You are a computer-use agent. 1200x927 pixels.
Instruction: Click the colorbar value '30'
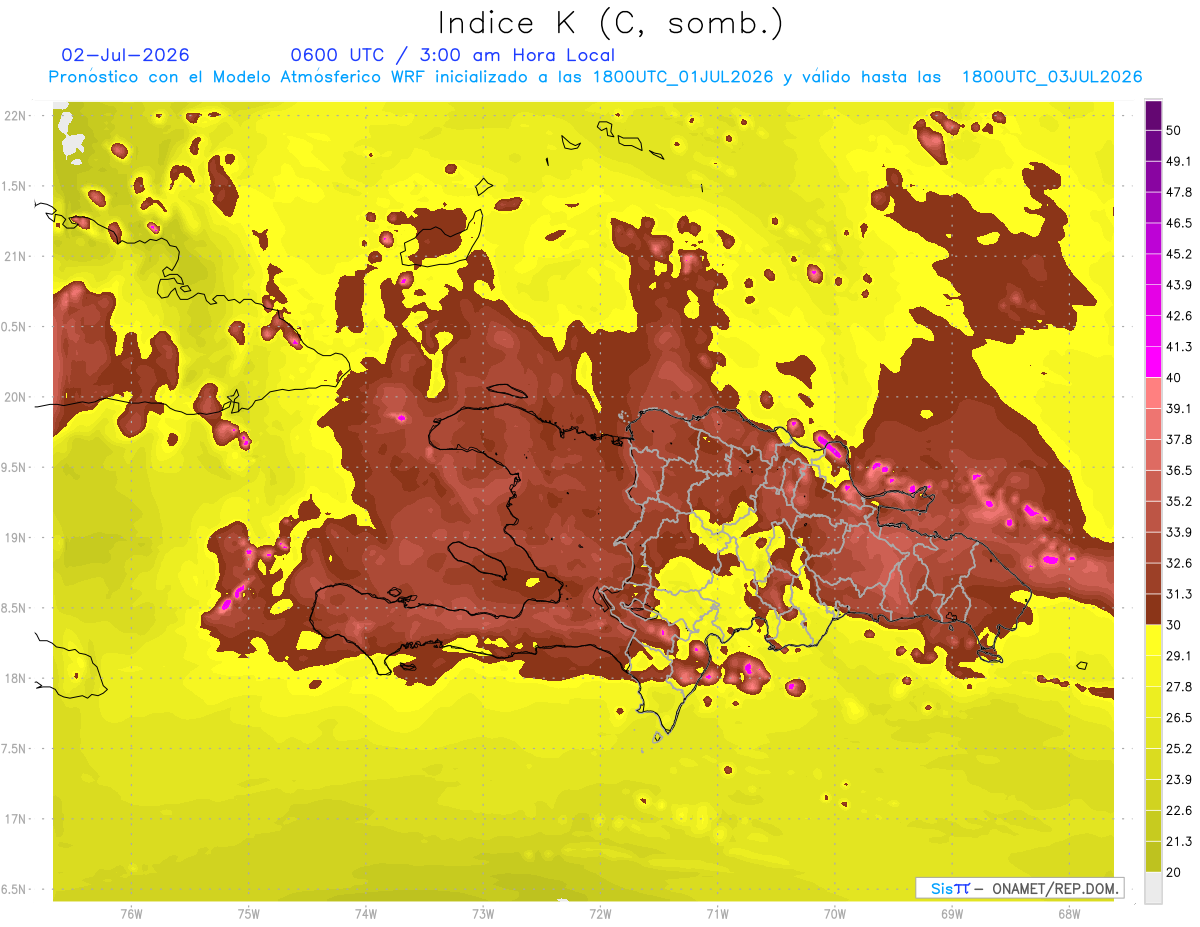click(1175, 625)
